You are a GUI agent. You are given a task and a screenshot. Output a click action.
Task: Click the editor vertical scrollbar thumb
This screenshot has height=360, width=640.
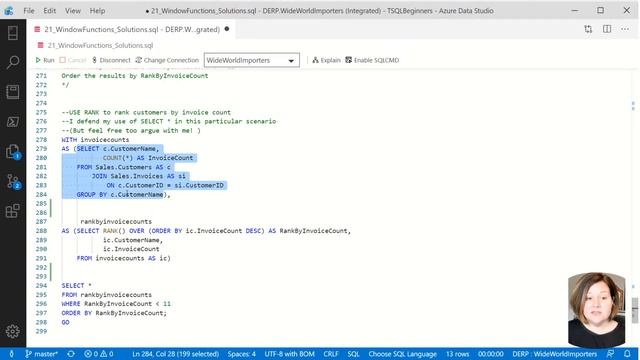pyautogui.click(x=635, y=311)
